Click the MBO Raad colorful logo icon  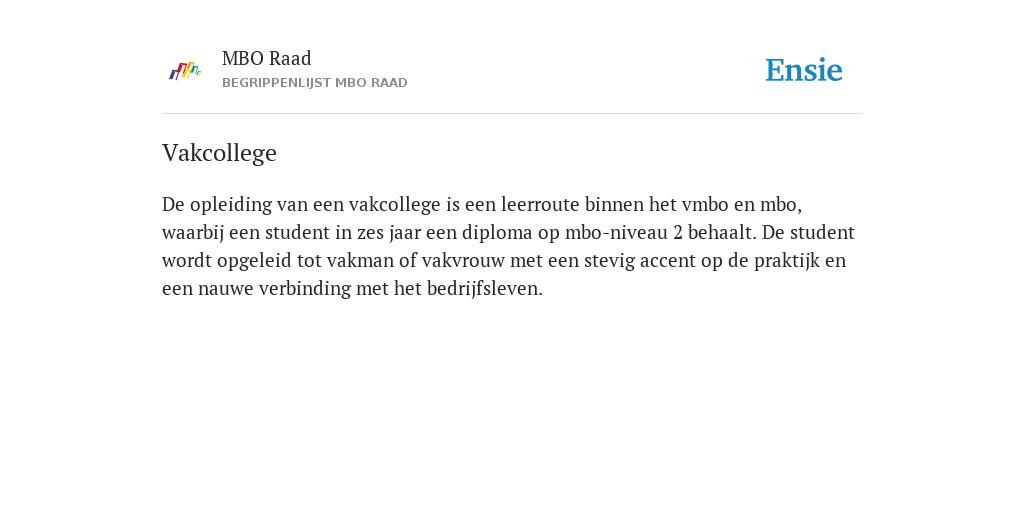185,71
